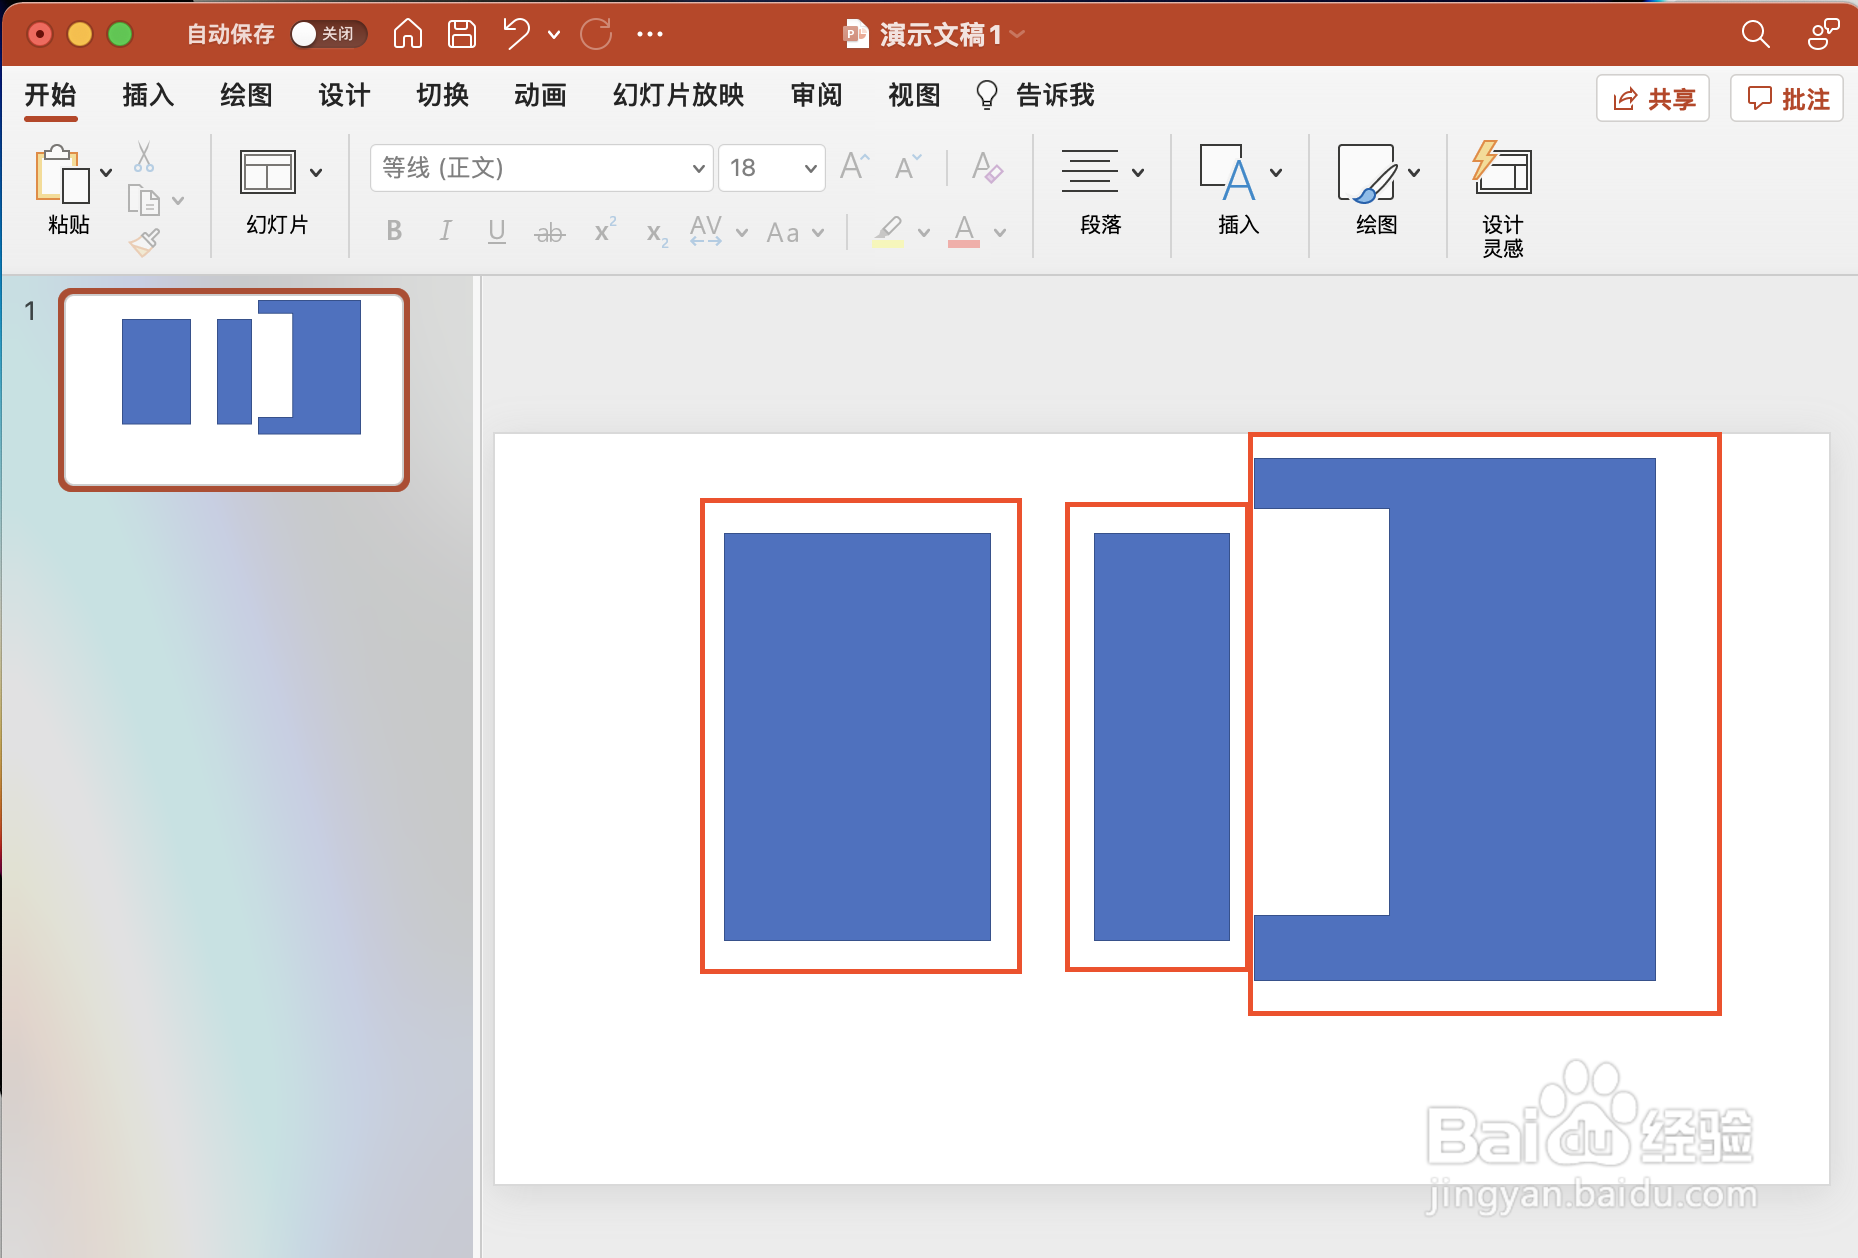The height and width of the screenshot is (1258, 1858).
Task: Open the 设计 tab
Action: pos(345,95)
